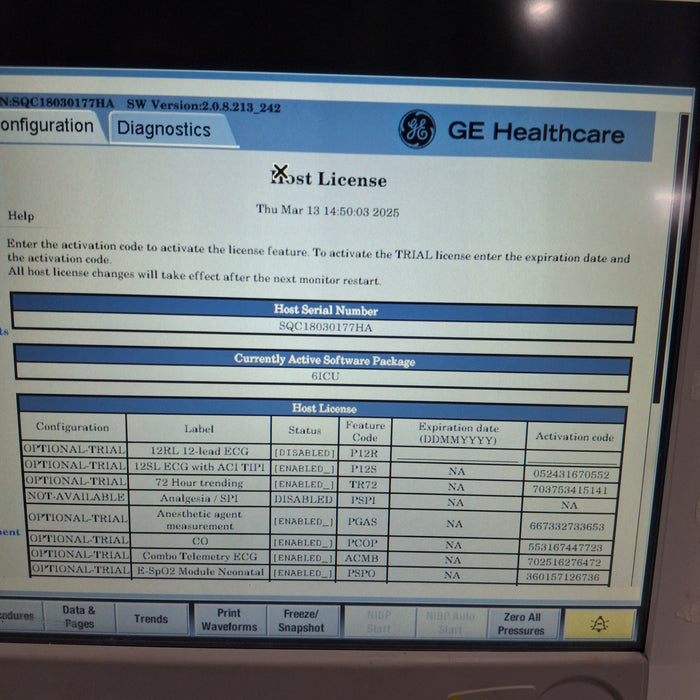This screenshot has width=700, height=700.
Task: Click label Combo Telemetry ECG
Action: pyautogui.click(x=200, y=556)
